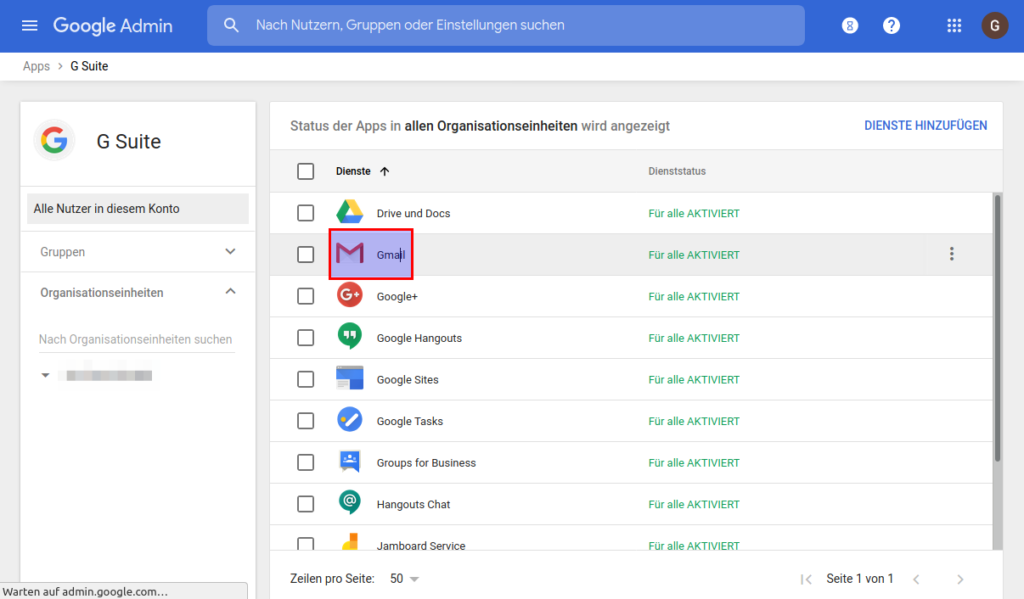Viewport: 1024px width, 599px height.
Task: Open the Google apps grid launcher
Action: point(954,25)
